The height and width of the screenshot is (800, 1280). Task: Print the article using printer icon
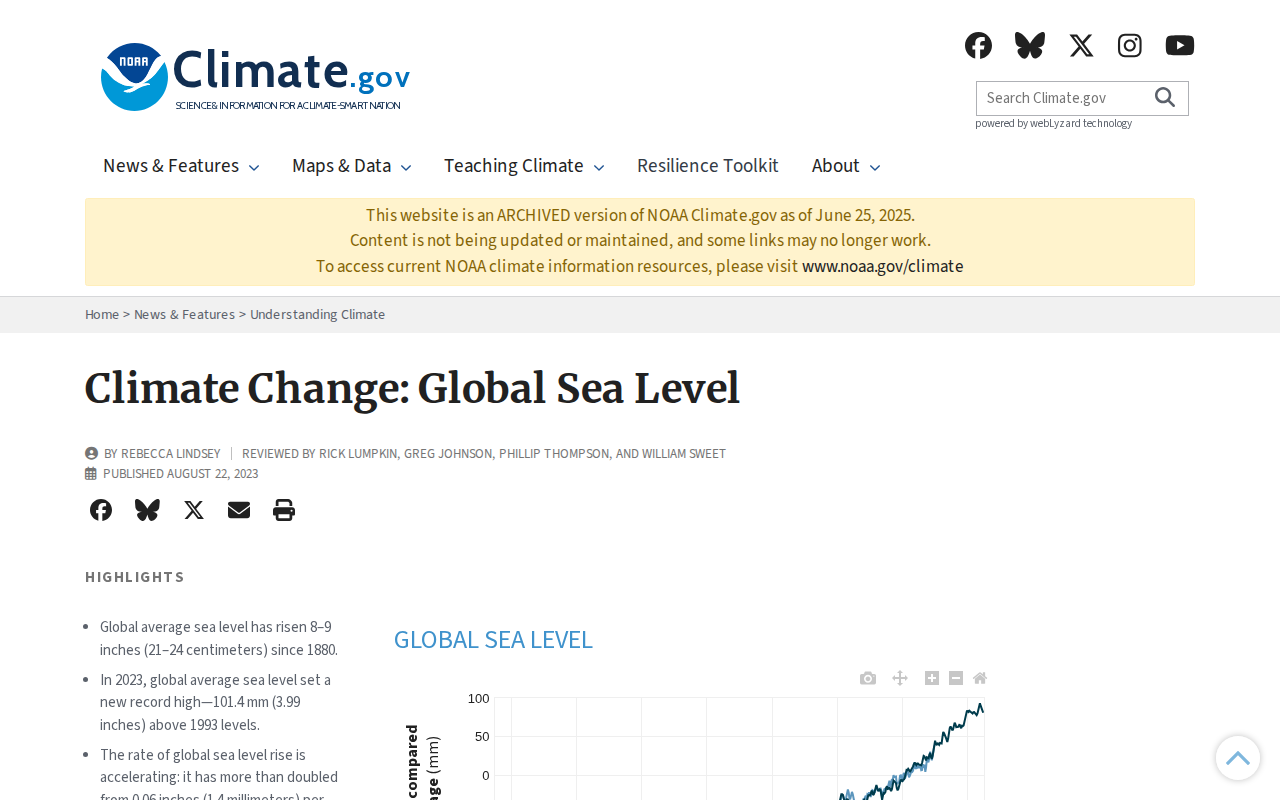click(284, 510)
